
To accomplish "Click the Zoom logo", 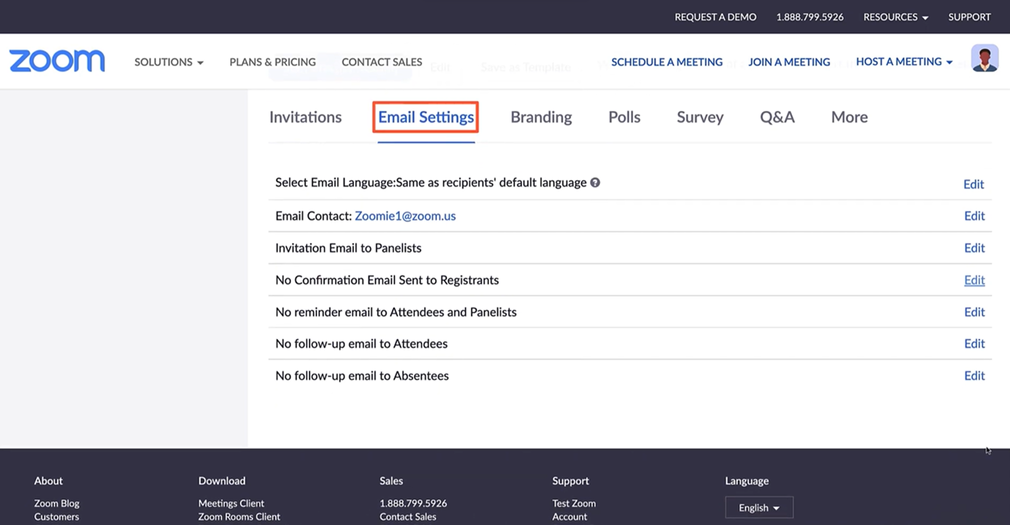I will [57, 61].
